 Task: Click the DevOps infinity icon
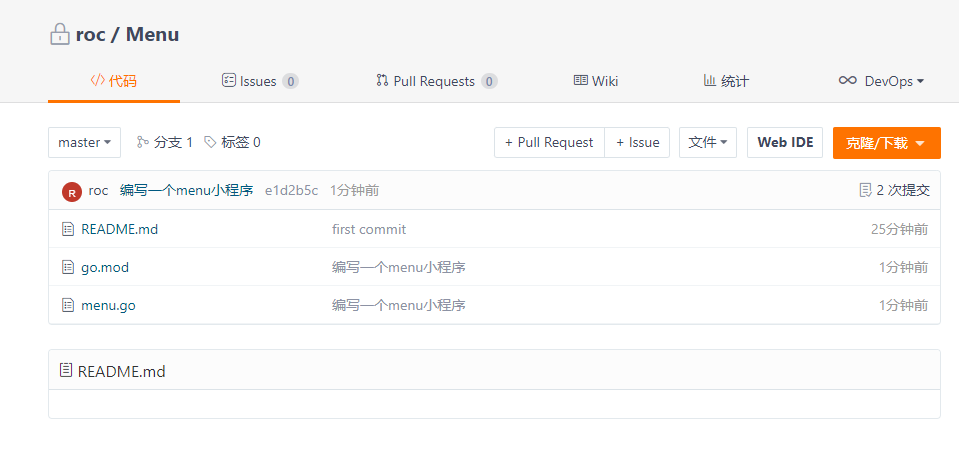(847, 80)
